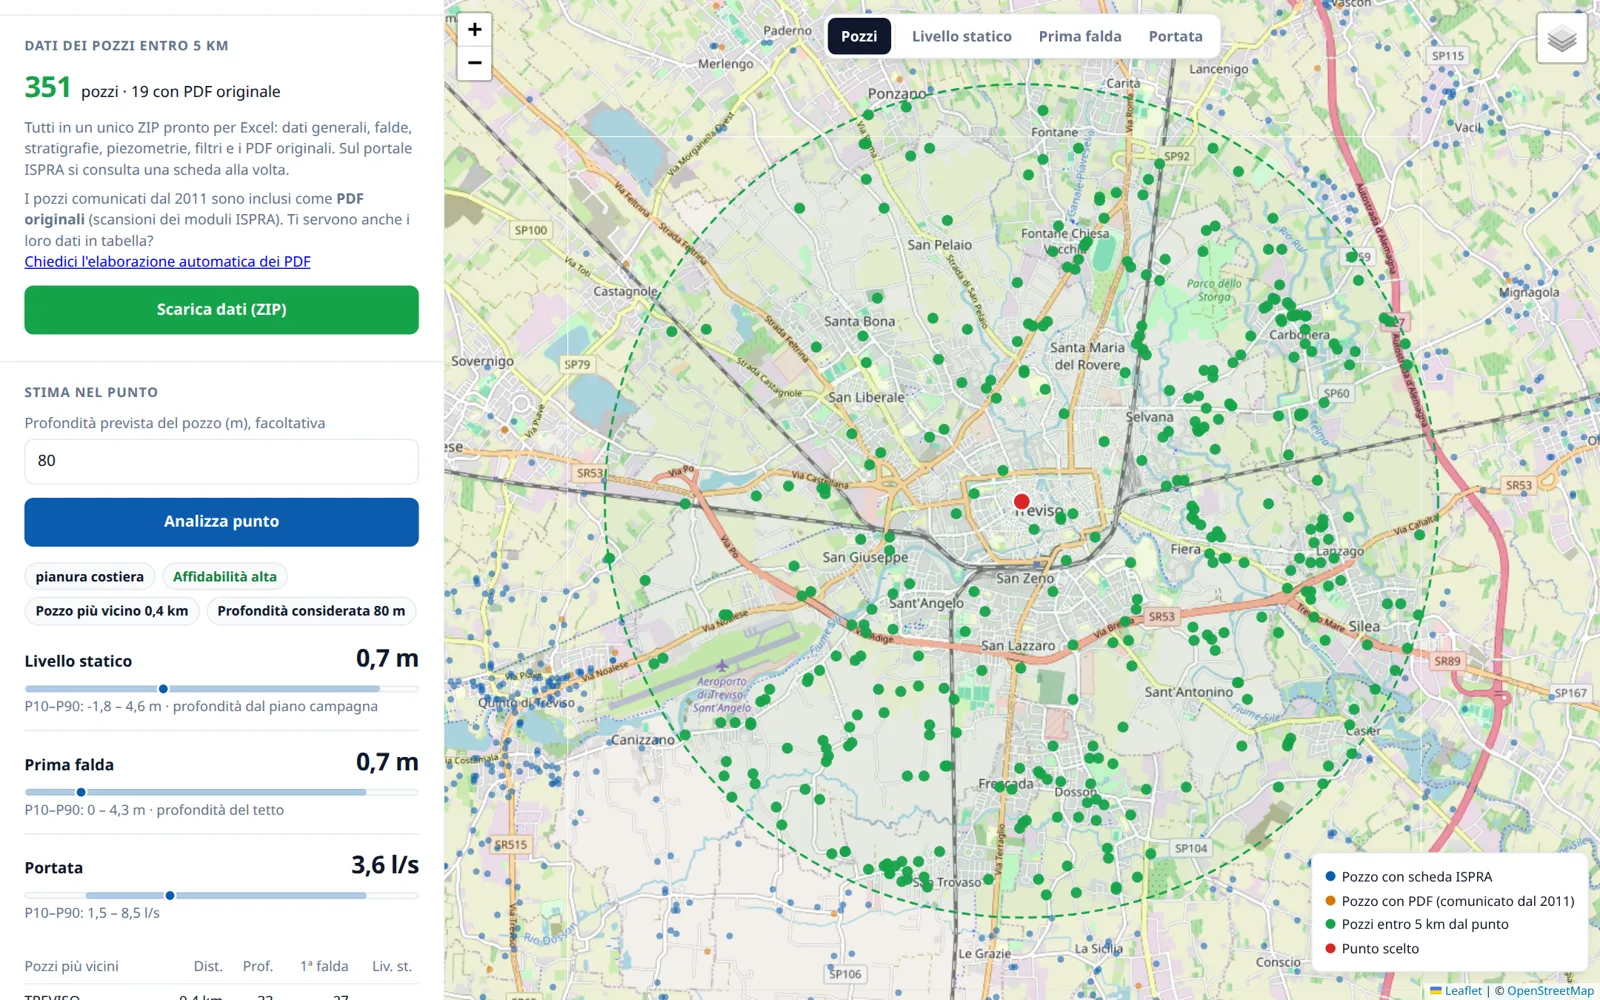
Task: Open link Chiedici l'elaborazione automatica dei PDF
Action: tap(167, 262)
